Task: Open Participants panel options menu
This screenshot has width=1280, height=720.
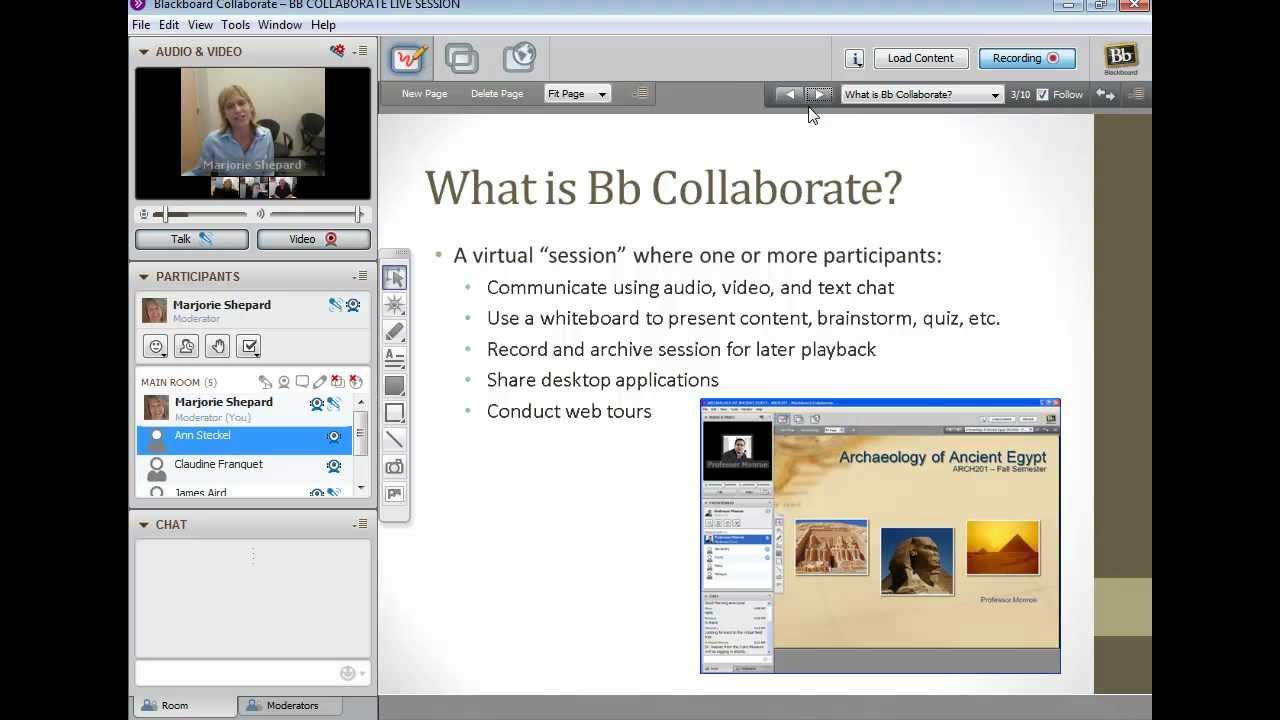Action: click(360, 276)
